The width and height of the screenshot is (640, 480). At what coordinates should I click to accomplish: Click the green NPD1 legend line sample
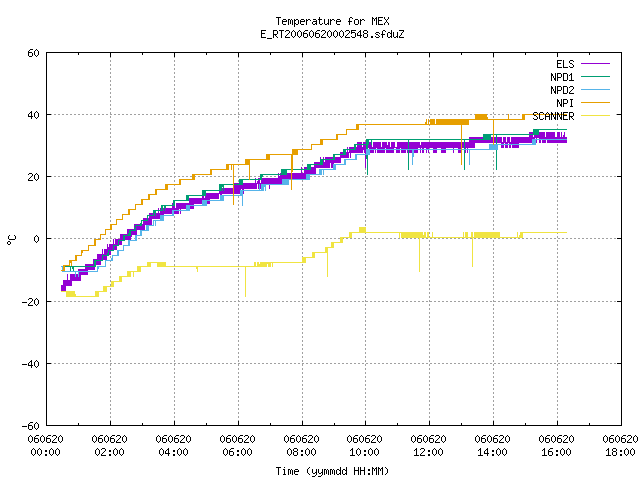[x=595, y=77]
